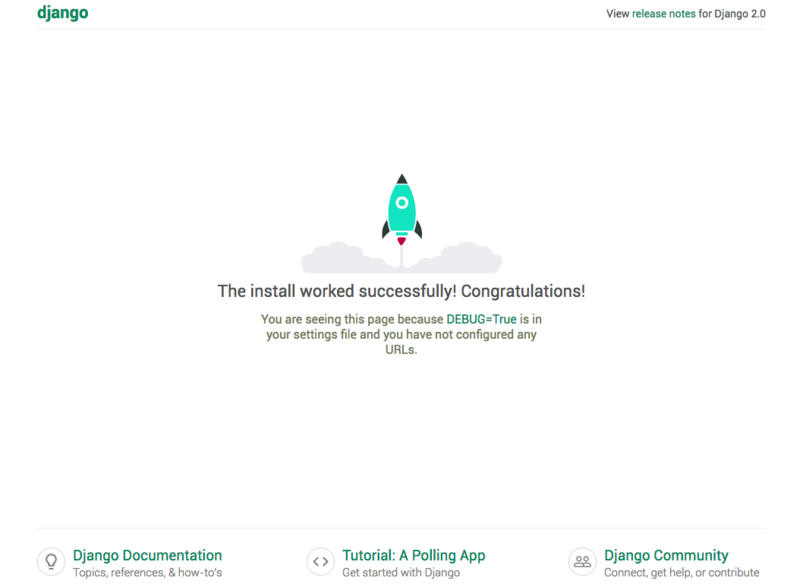
Task: Open the release notes link
Action: click(x=663, y=14)
